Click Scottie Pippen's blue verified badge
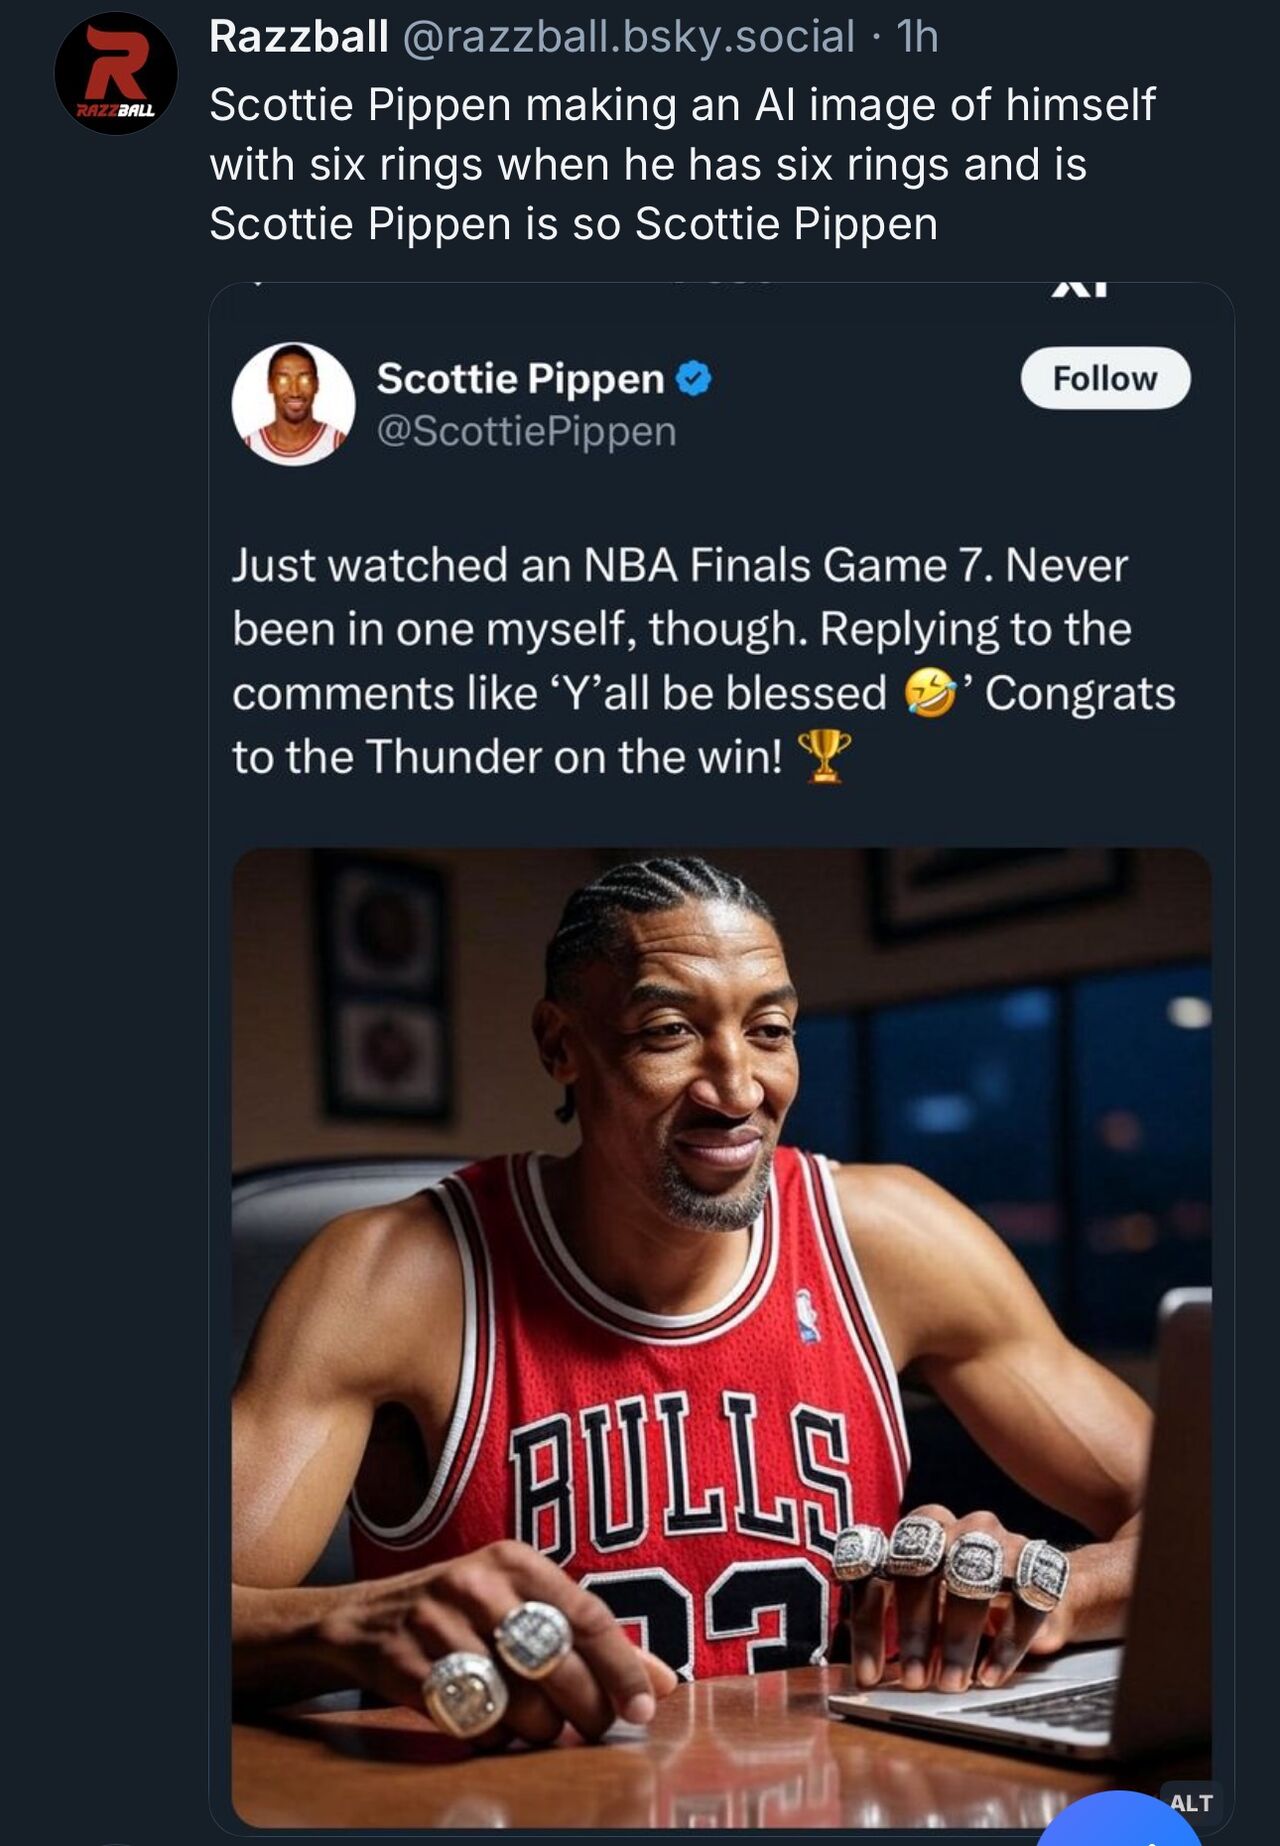The height and width of the screenshot is (1846, 1280). coord(694,379)
